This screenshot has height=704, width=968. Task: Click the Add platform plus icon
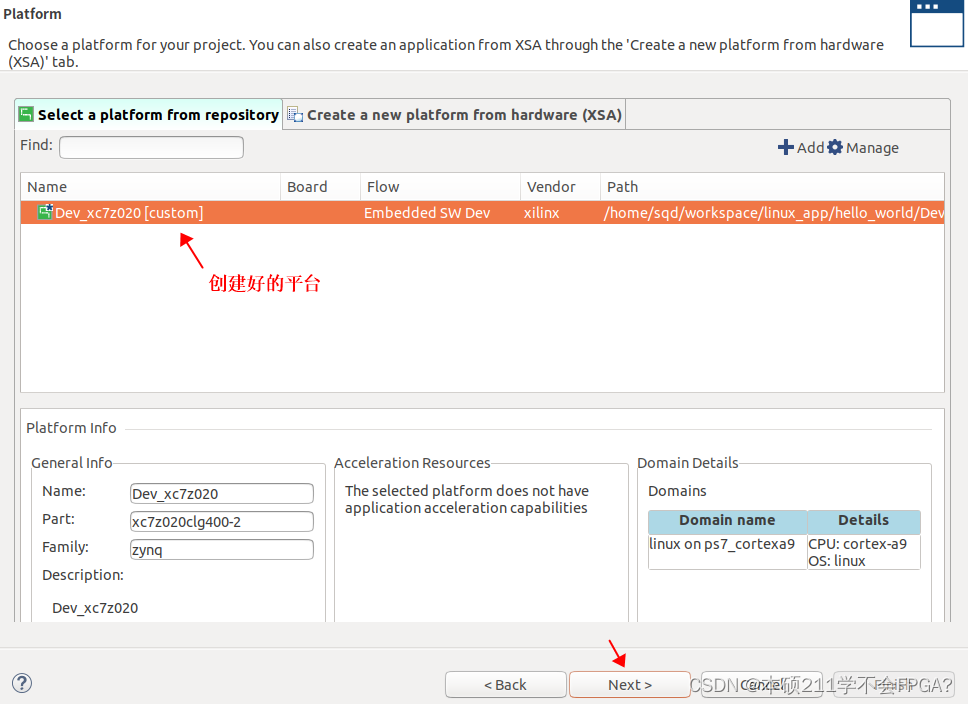pyautogui.click(x=786, y=147)
